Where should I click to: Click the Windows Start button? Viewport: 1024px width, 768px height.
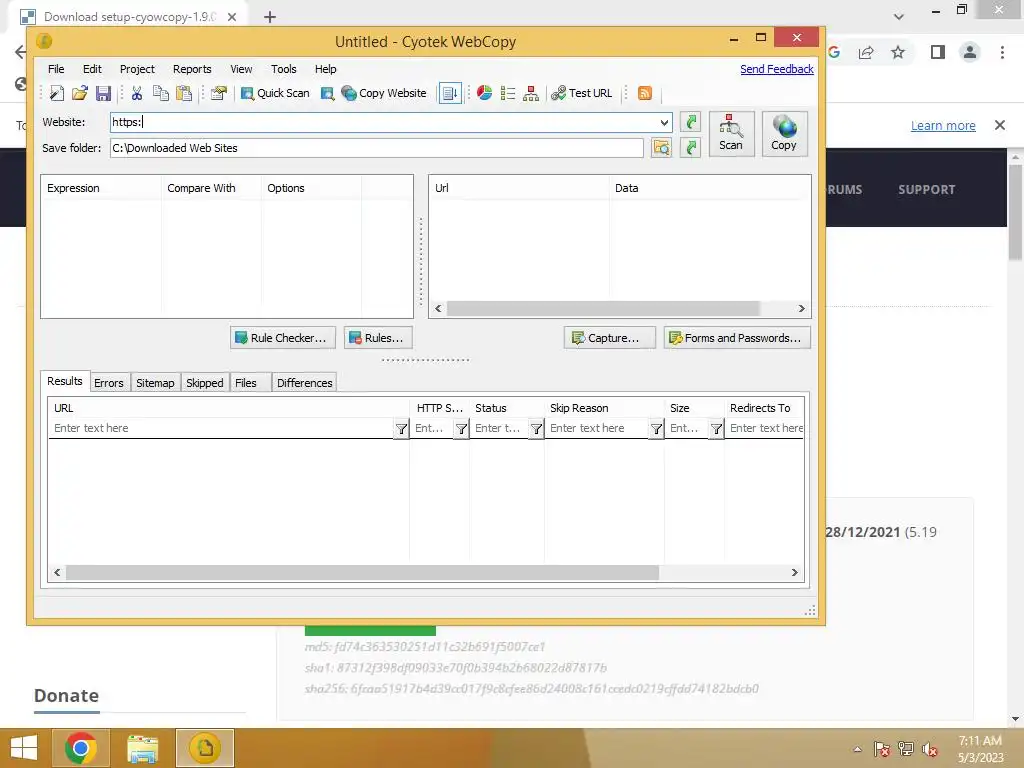click(24, 748)
